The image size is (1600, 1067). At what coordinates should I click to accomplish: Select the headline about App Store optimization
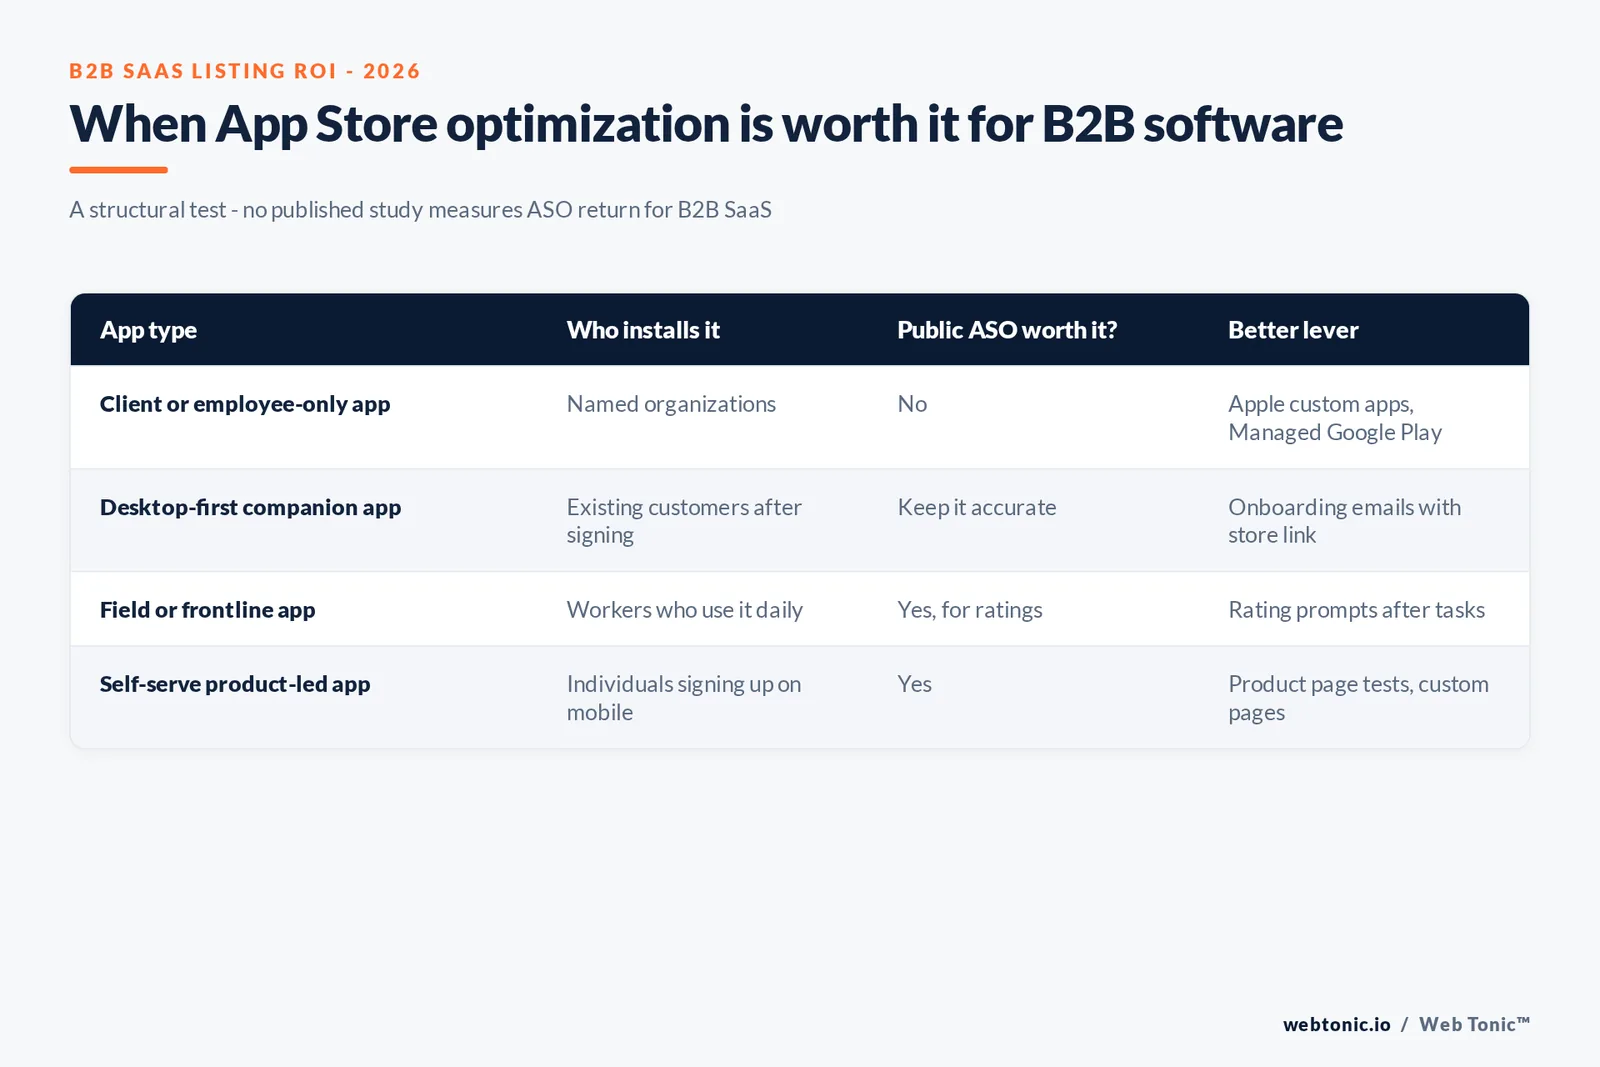[706, 124]
